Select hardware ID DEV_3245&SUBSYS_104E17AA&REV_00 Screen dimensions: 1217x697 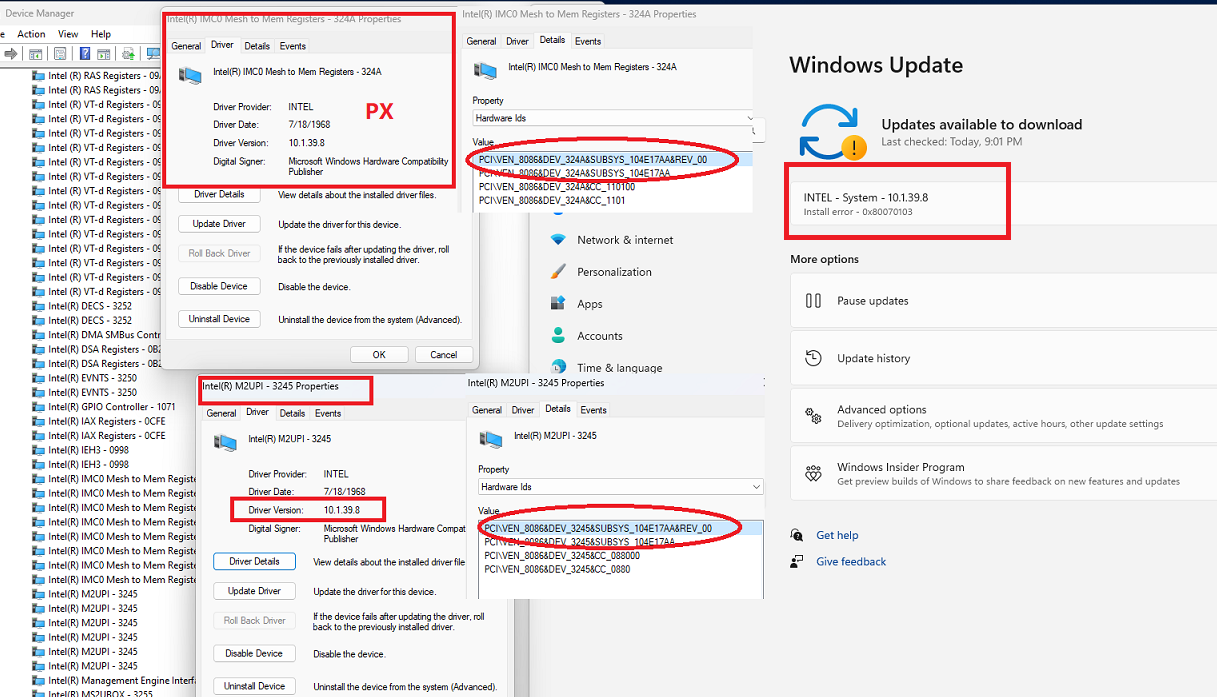598,528
